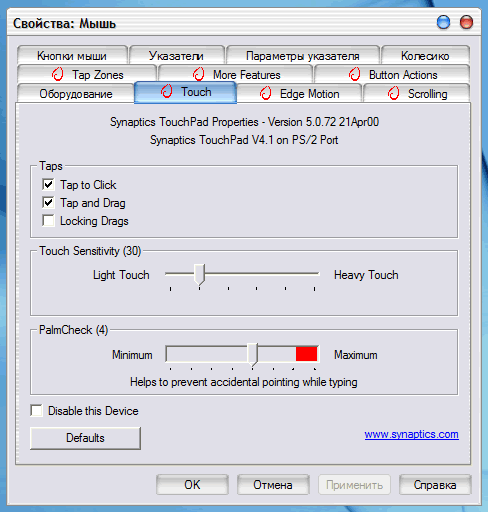Screen dimensions: 488x512
Task: Switch to the Кнопки мыши tab
Action: click(72, 55)
